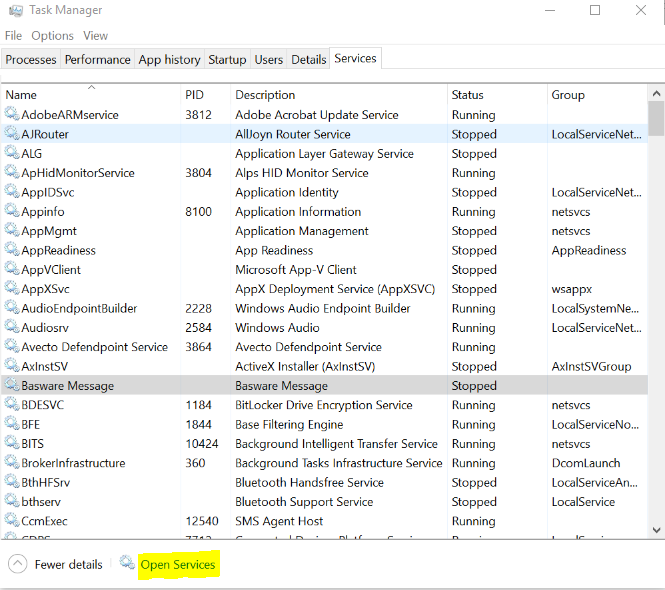Sort by the Status column header
This screenshot has height=590, width=665.
point(497,95)
